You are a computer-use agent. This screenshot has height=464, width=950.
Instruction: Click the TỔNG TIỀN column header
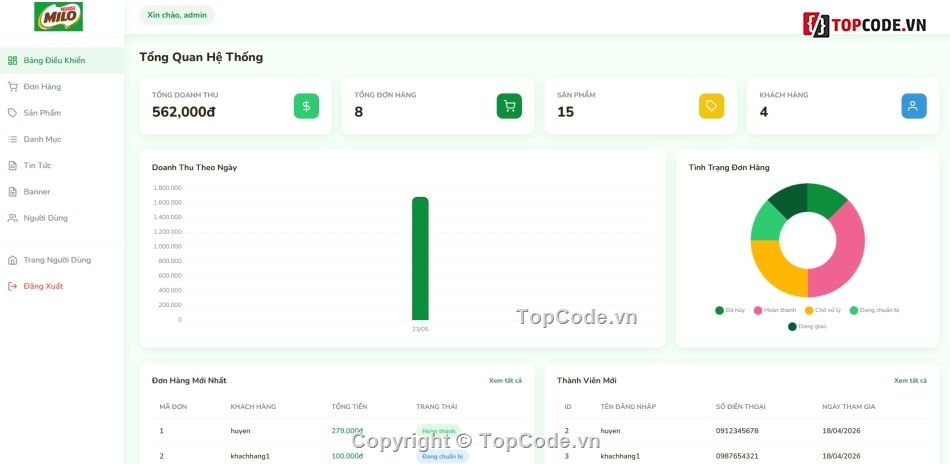[349, 406]
